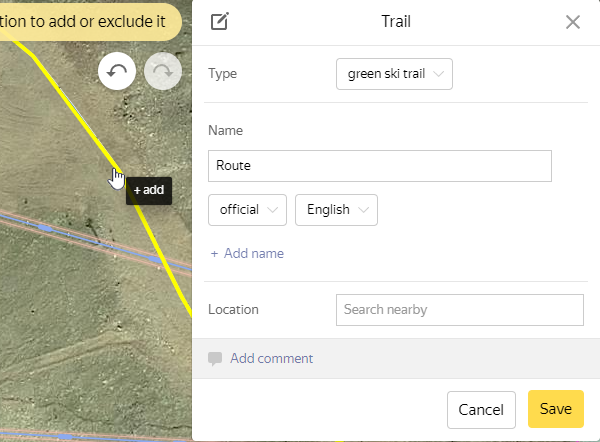Click the edit pencil icon beside Trail
Viewport: 600px width, 442px height.
220,22
